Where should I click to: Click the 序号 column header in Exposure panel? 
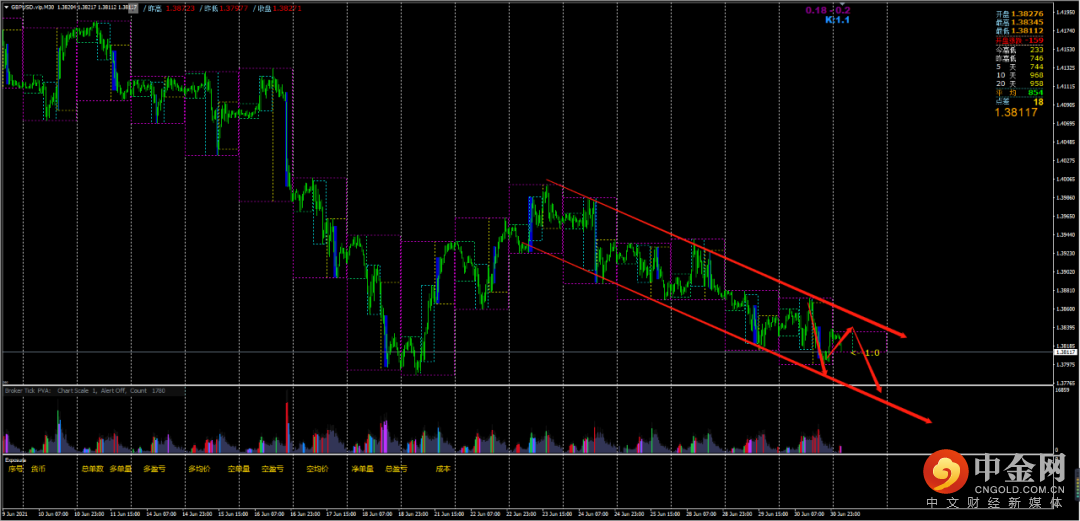(x=14, y=467)
